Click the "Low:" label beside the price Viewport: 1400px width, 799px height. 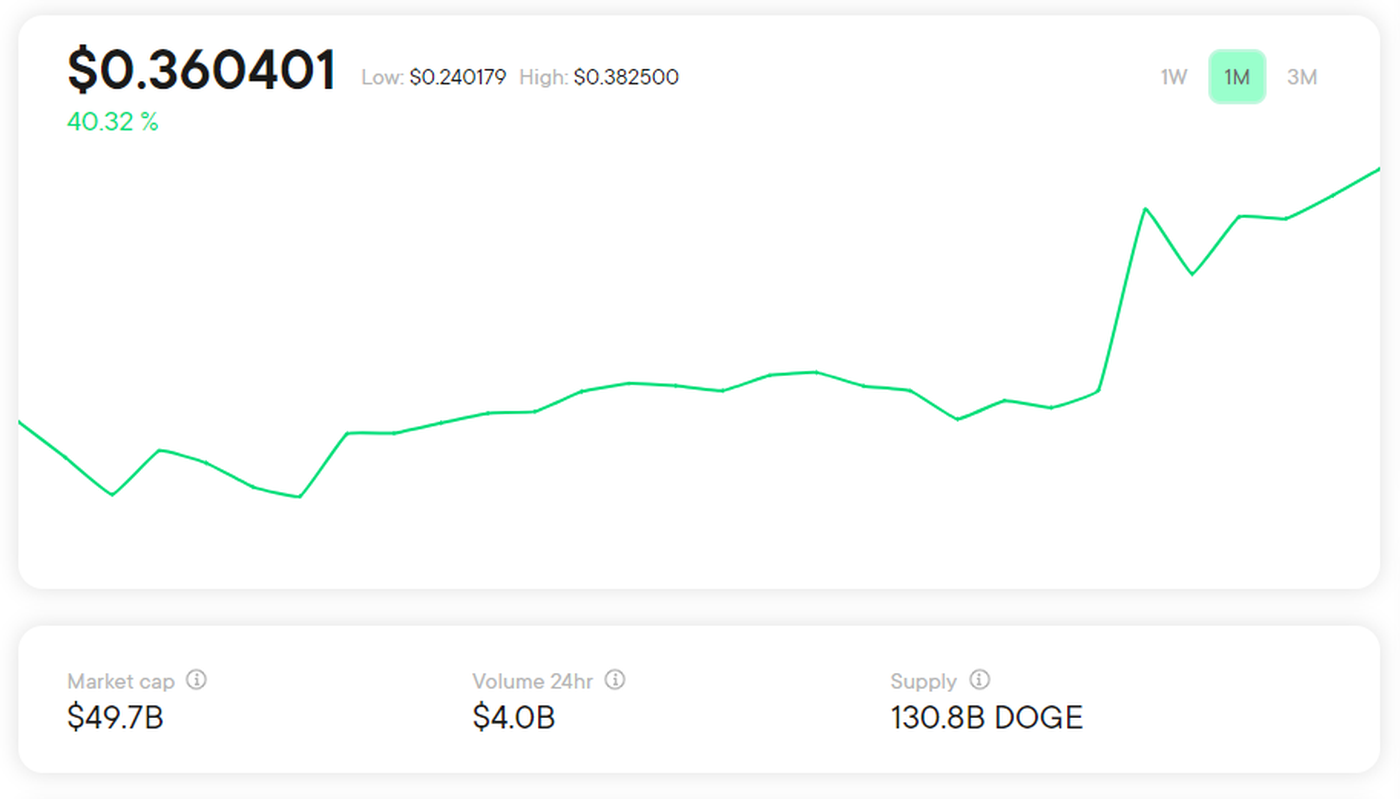[x=382, y=77]
